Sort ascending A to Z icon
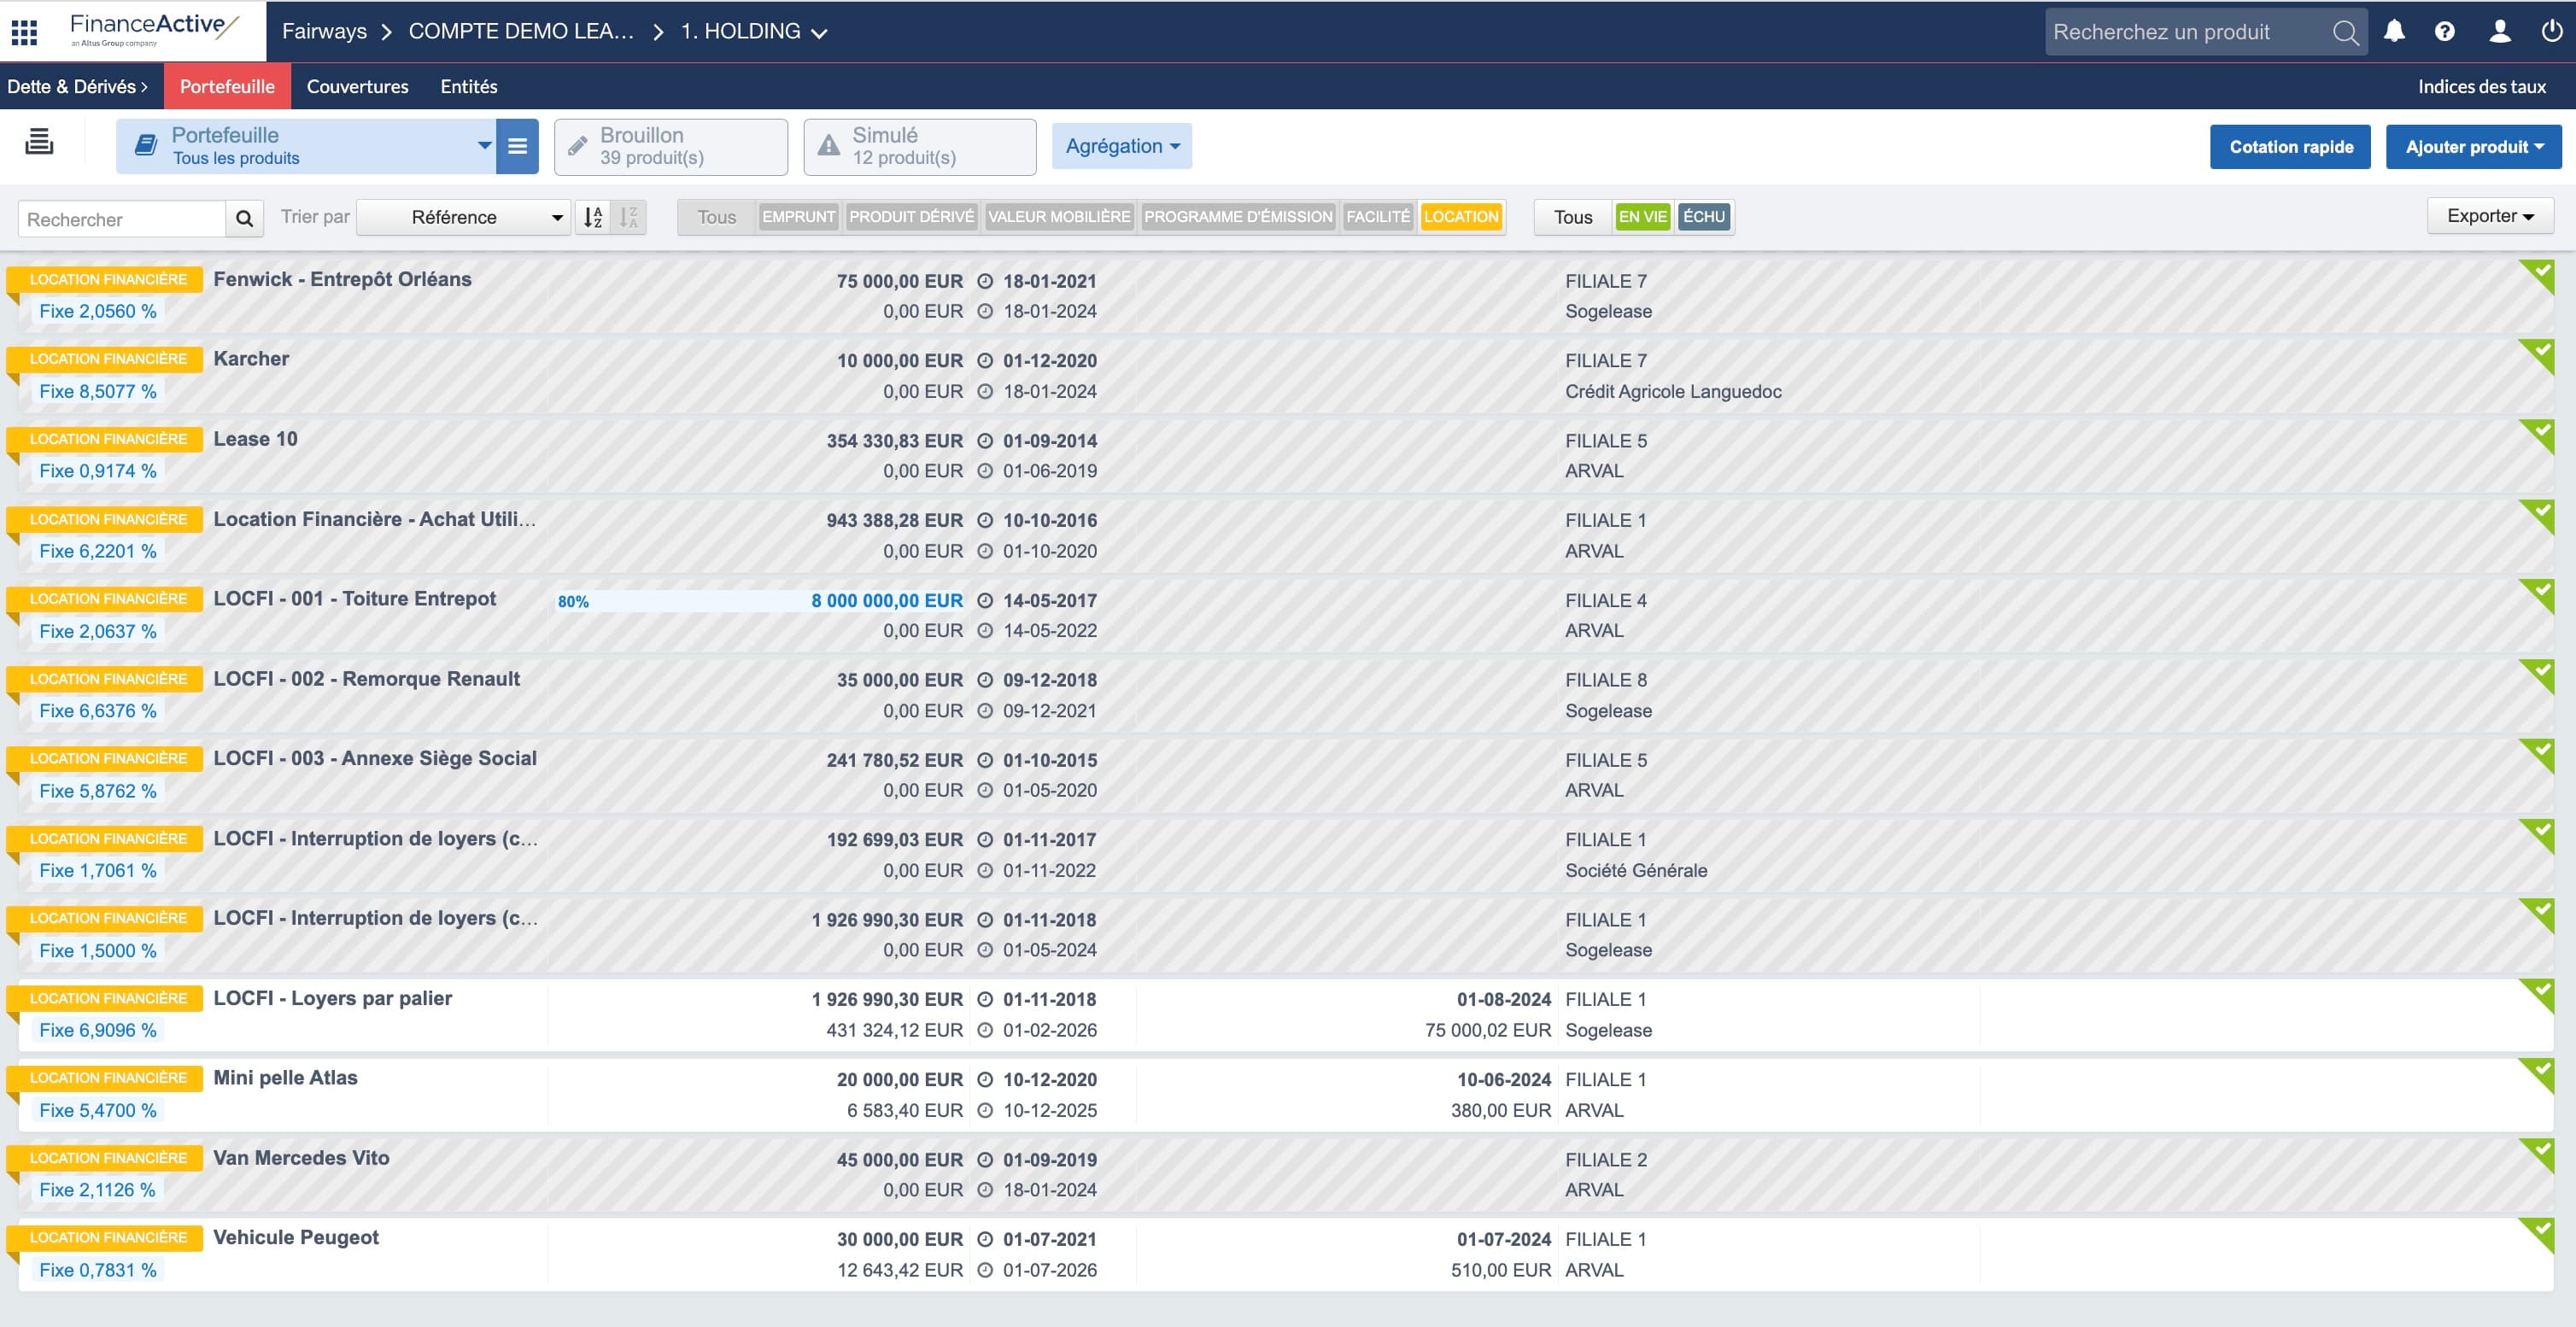Image resolution: width=2576 pixels, height=1327 pixels. 593,217
